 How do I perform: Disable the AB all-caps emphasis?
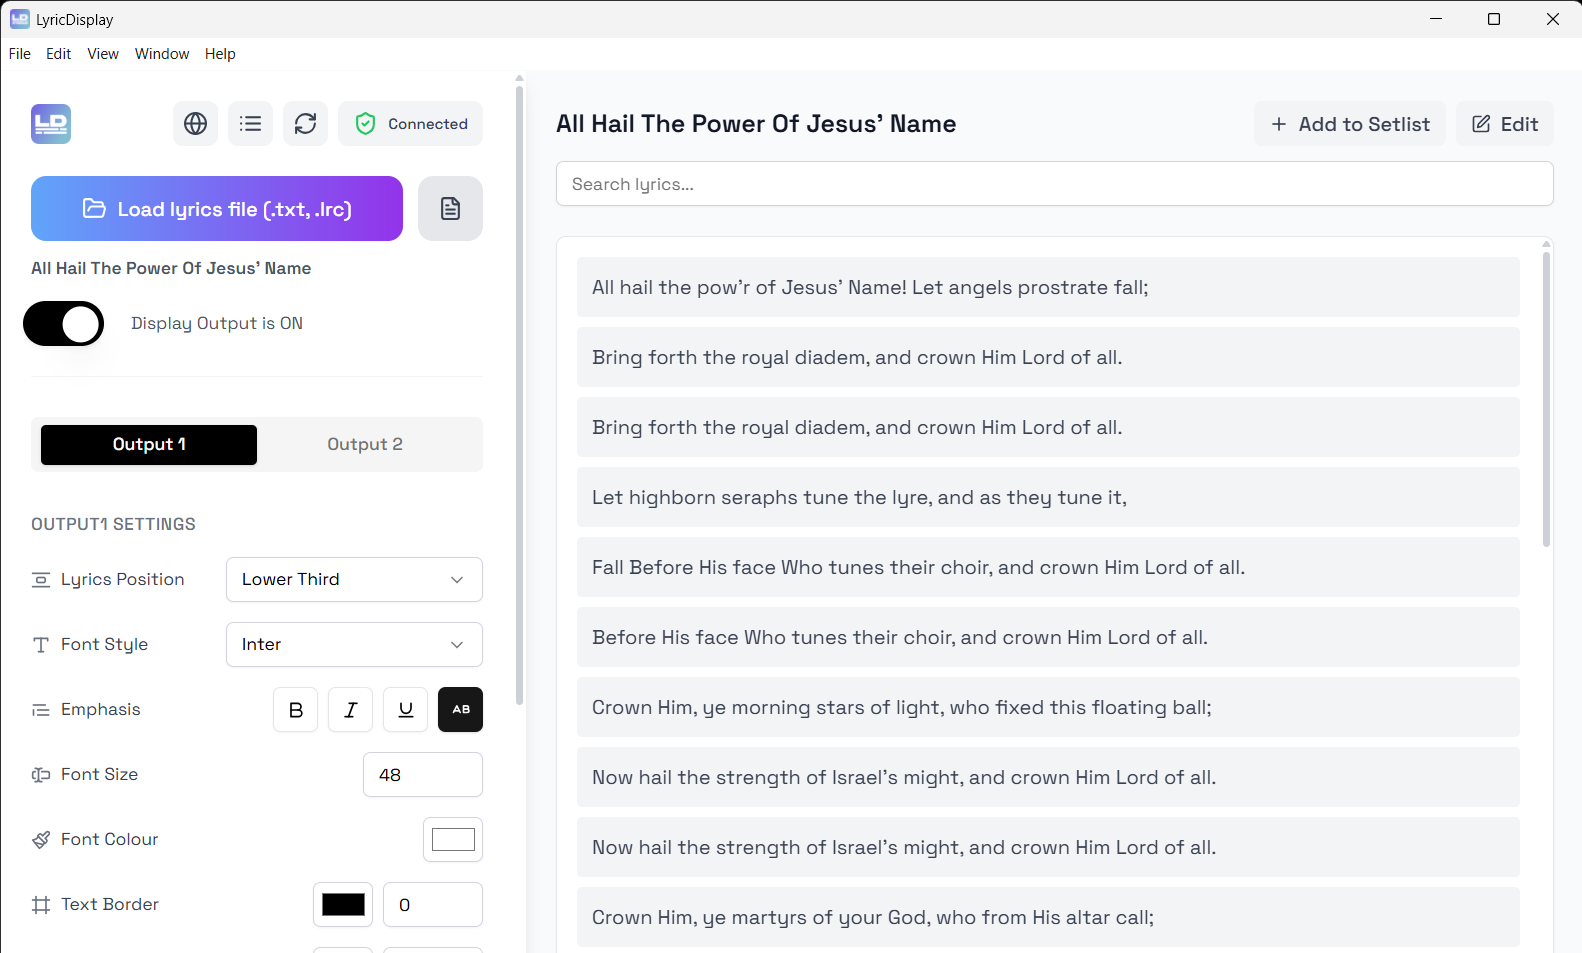click(460, 710)
